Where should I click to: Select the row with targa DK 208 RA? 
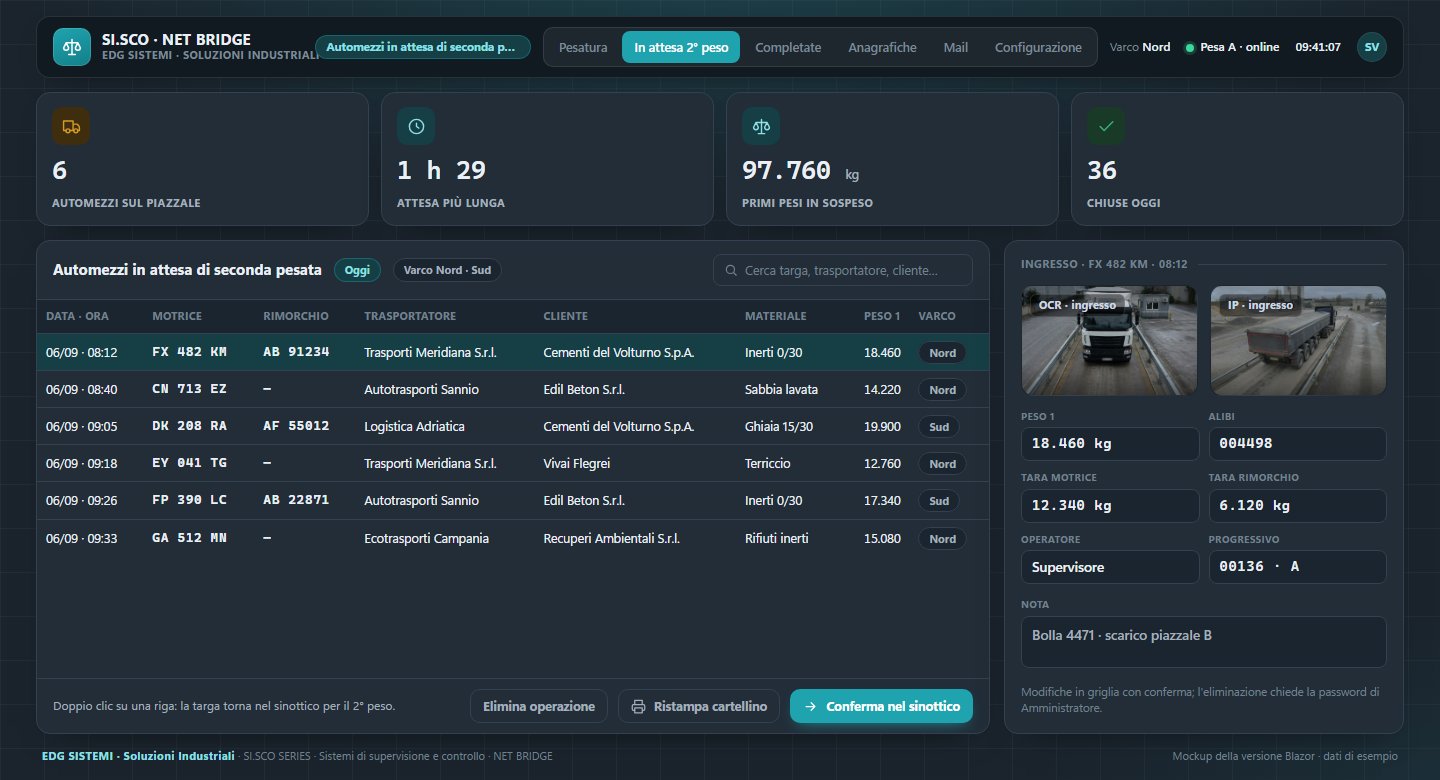tap(512, 426)
